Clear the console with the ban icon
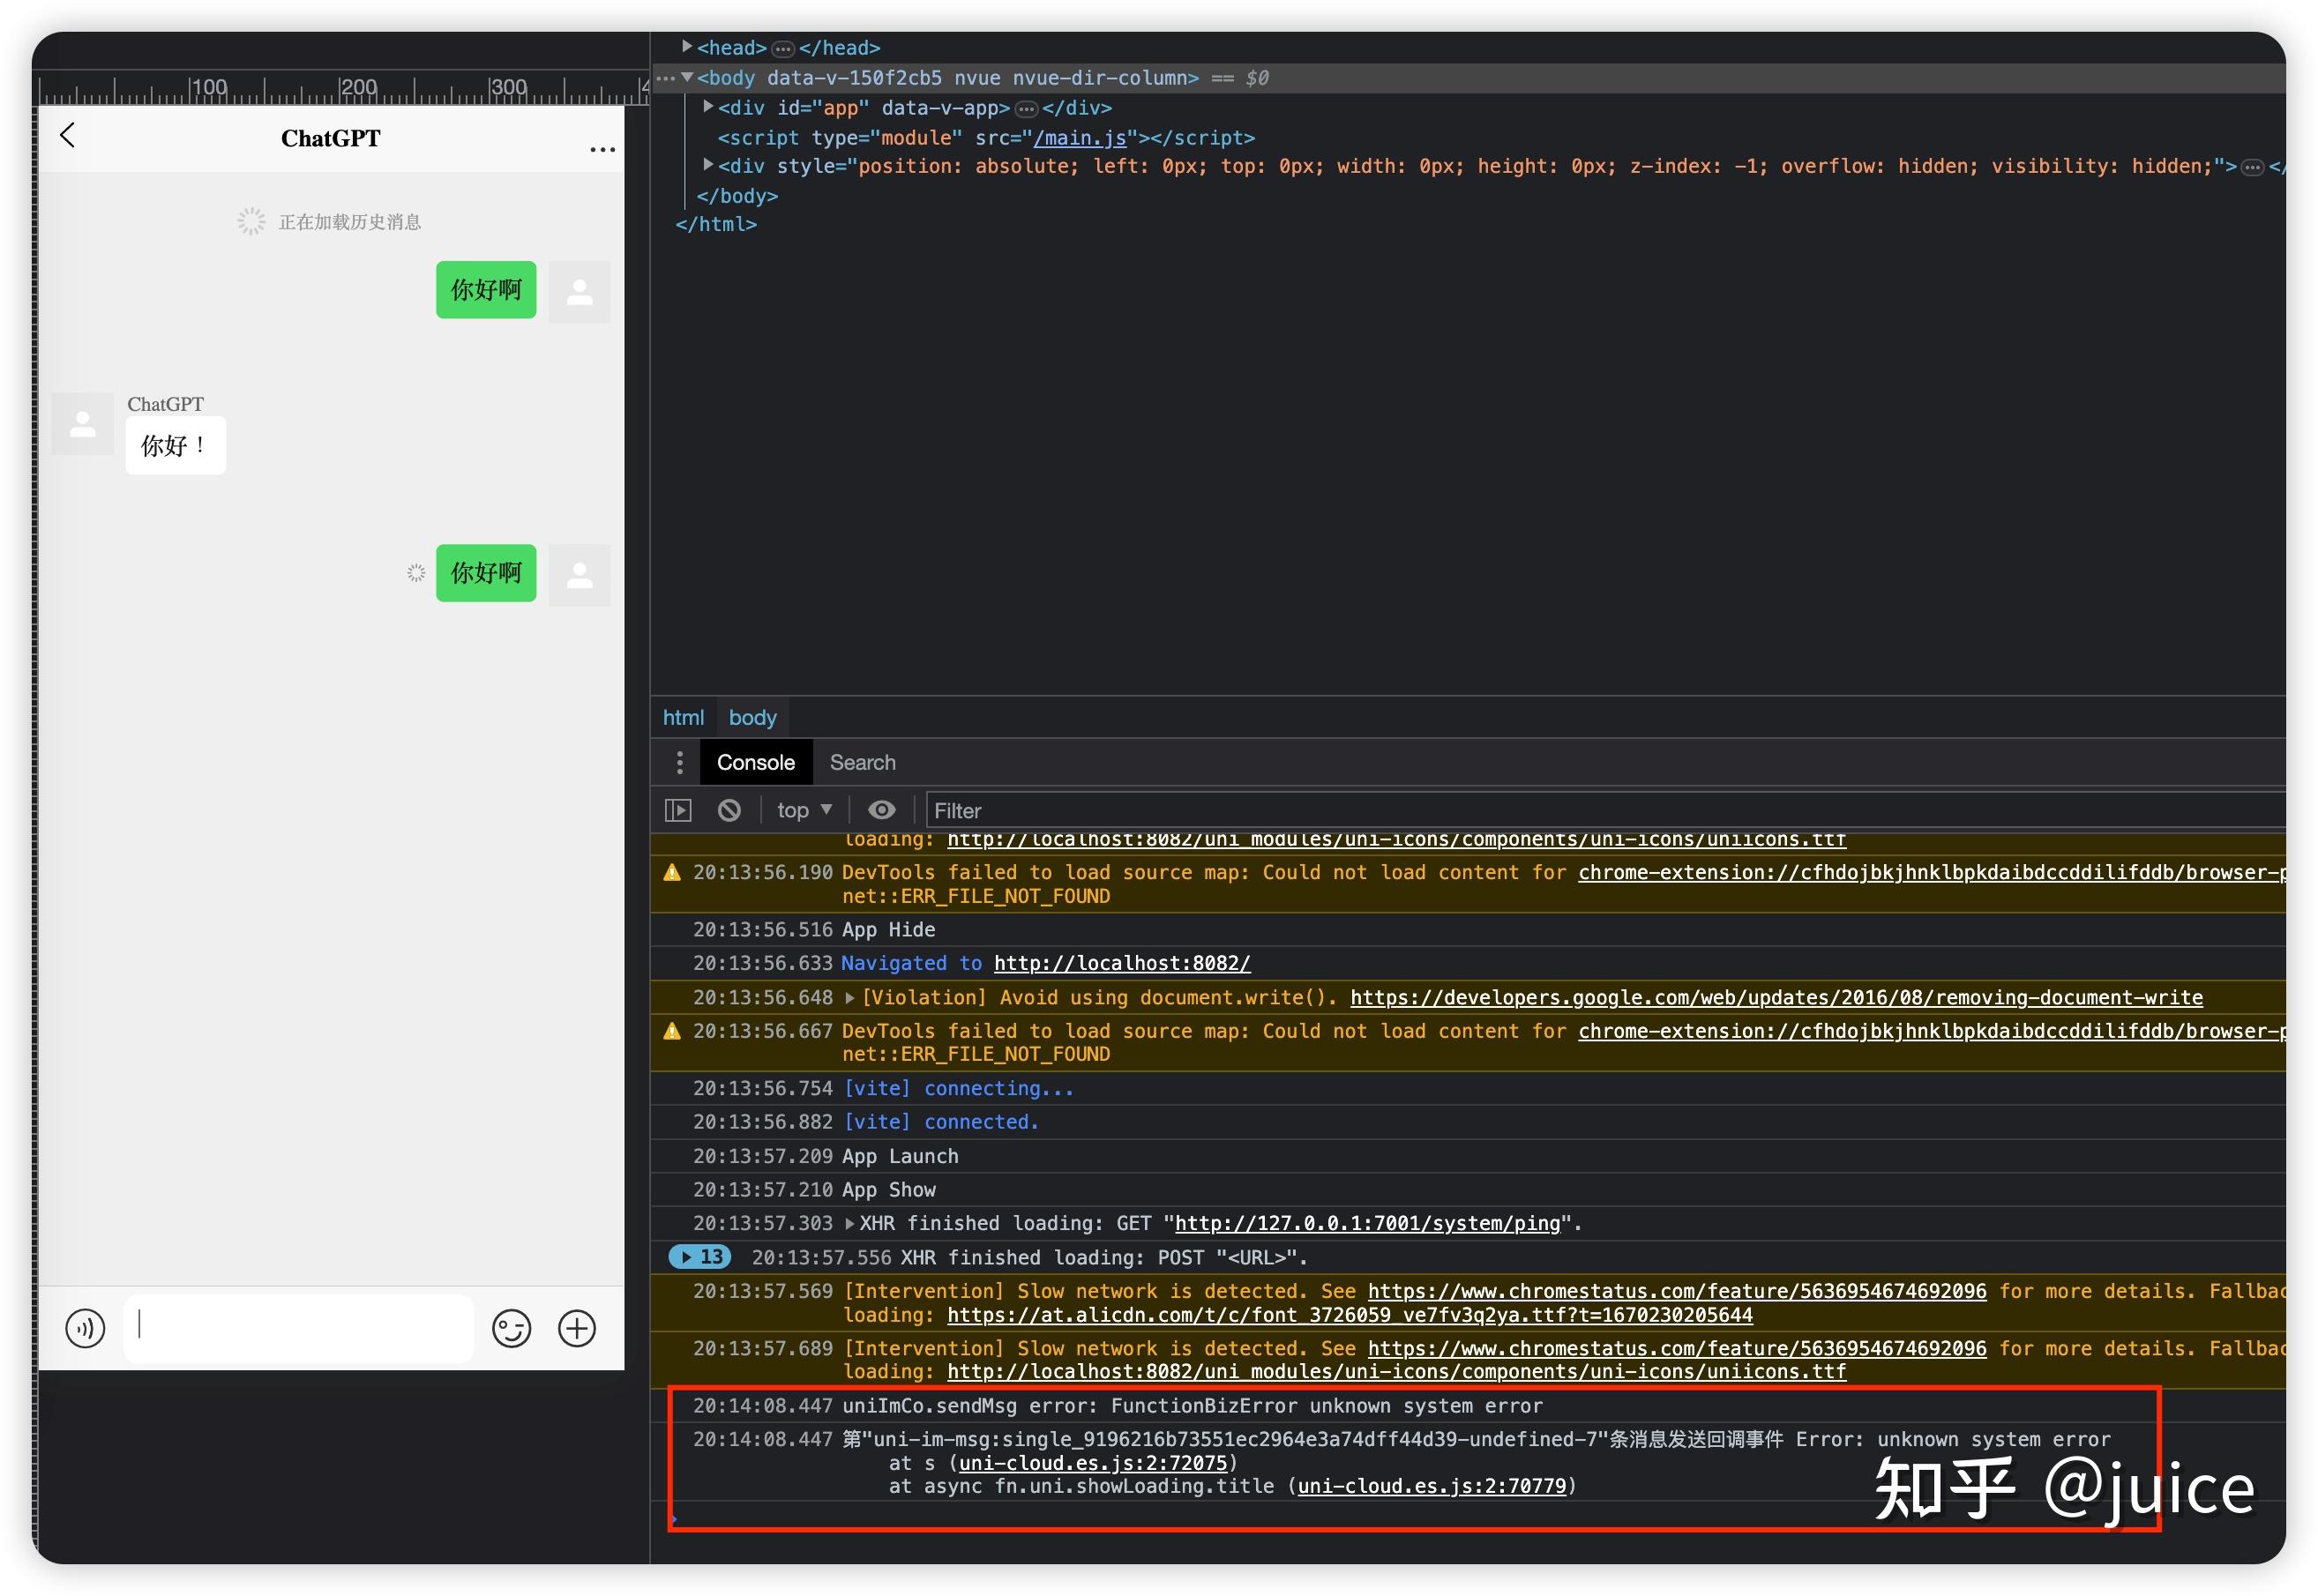2318x1596 pixels. 729,810
